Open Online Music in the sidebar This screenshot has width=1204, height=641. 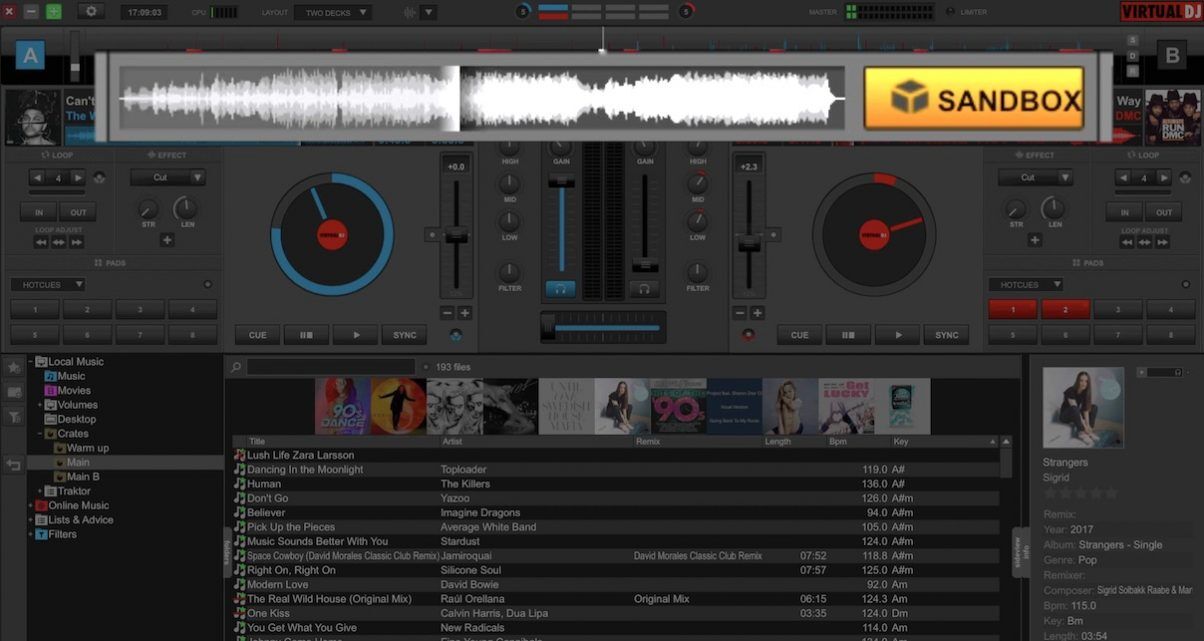point(71,506)
